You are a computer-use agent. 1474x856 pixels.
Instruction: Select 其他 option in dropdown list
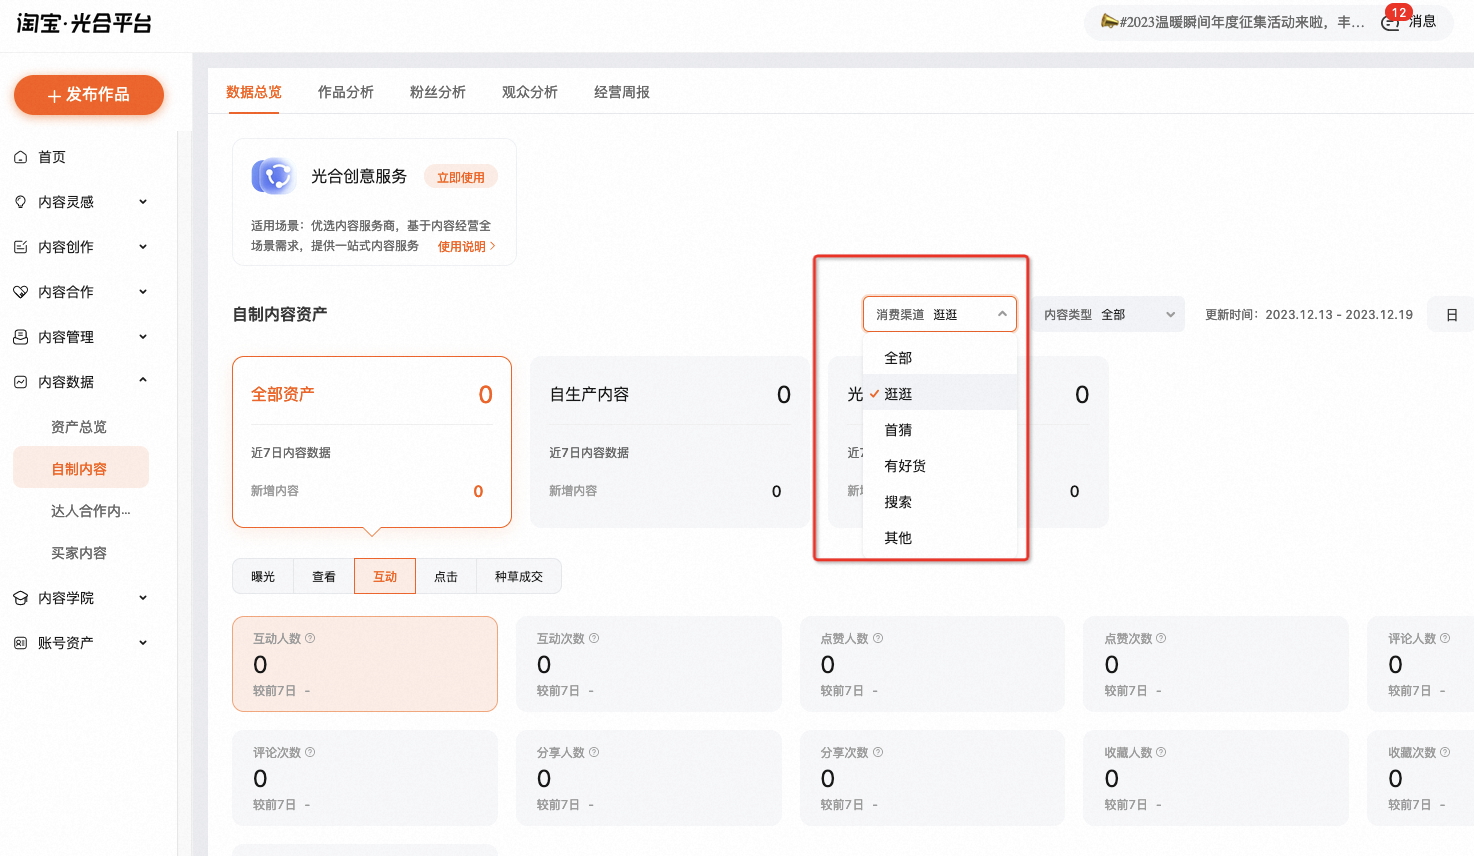click(x=940, y=538)
